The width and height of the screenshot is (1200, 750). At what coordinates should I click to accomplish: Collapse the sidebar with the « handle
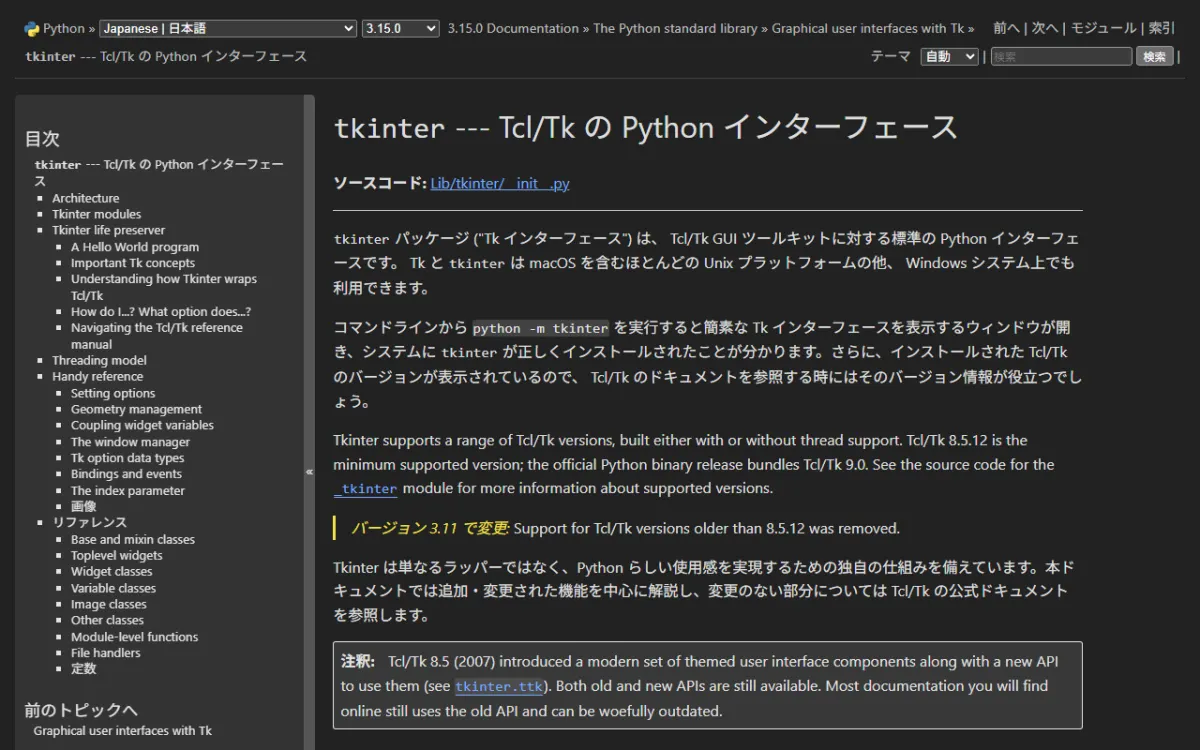pyautogui.click(x=309, y=471)
